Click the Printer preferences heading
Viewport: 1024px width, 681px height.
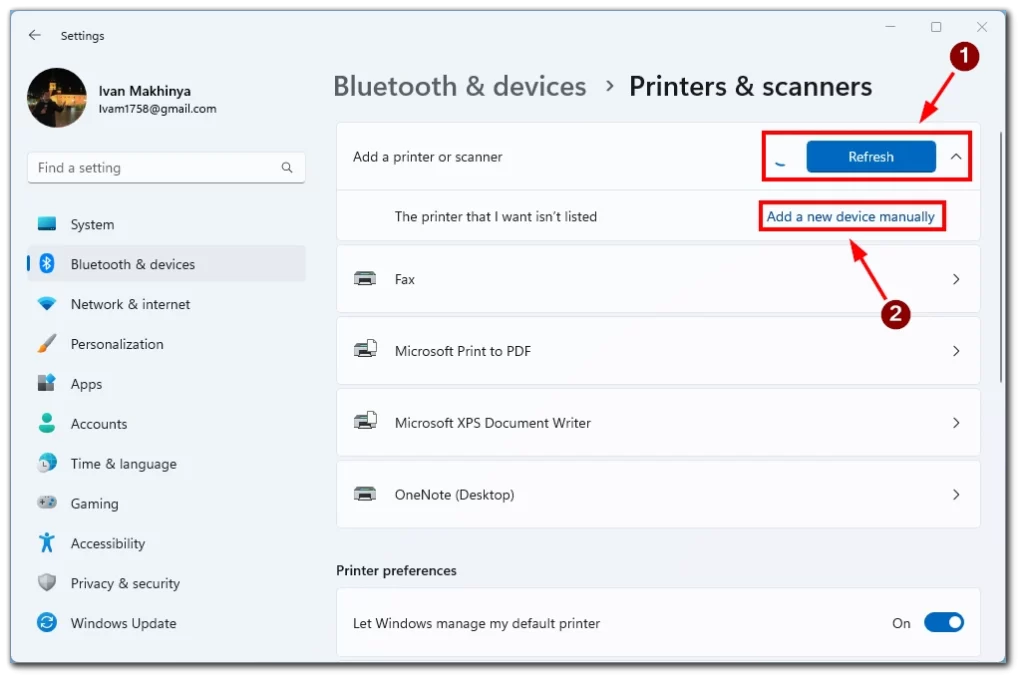(x=396, y=571)
